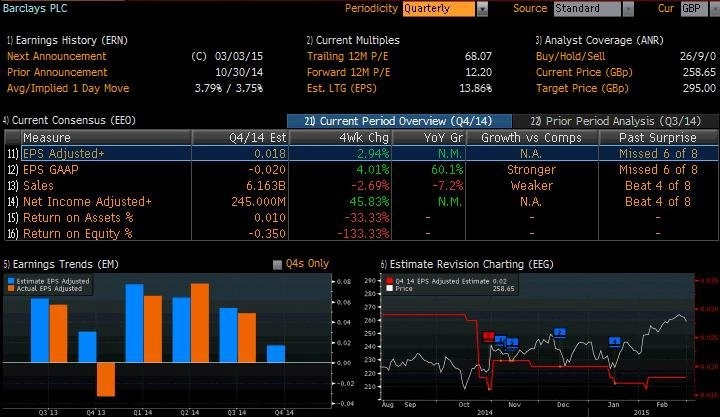Click the Weaker growth vs comps cell

(532, 186)
